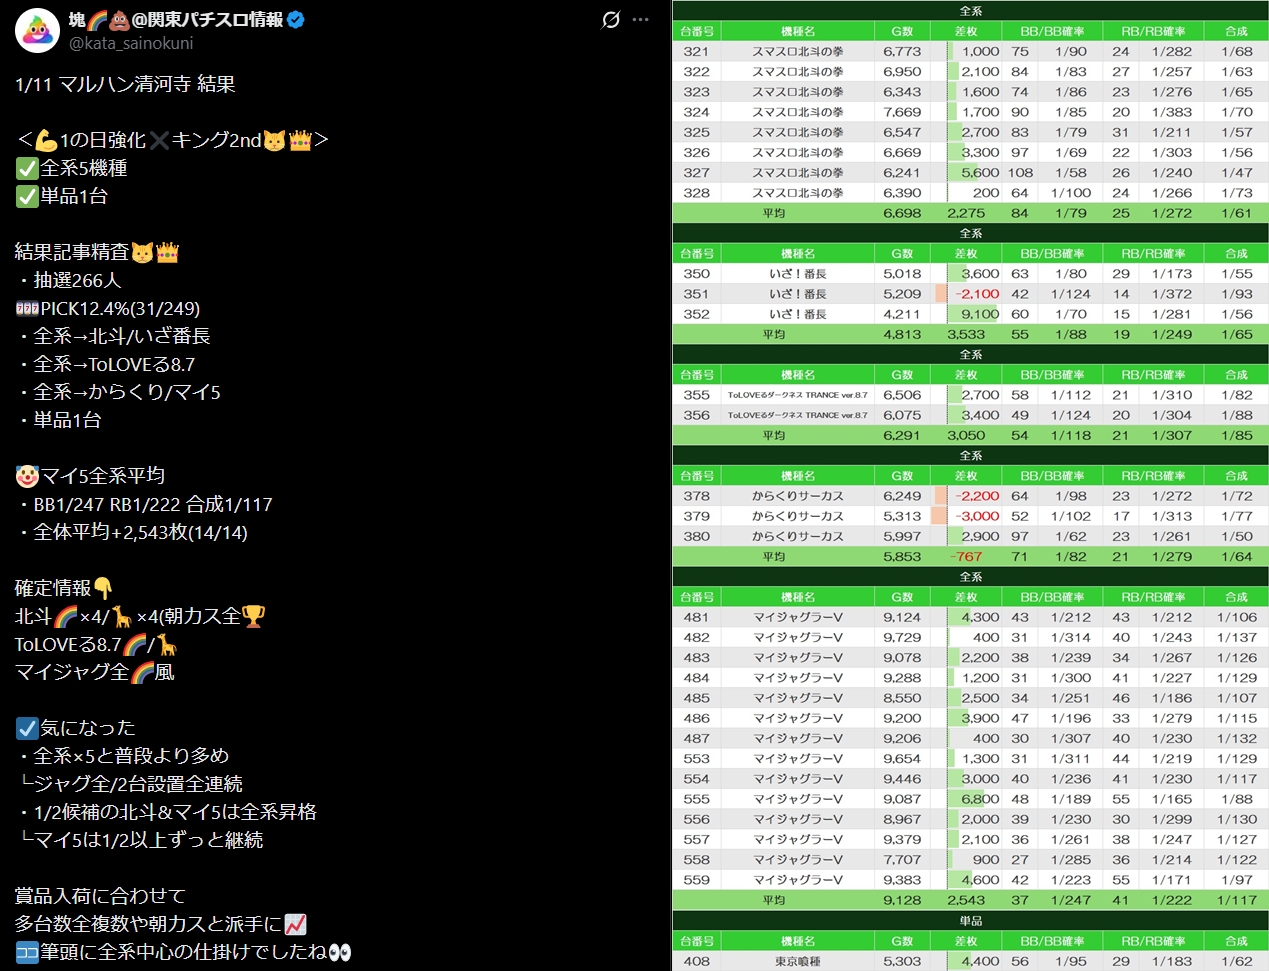Click G数 value 5,303 in row 408
This screenshot has height=971, width=1269.
[902, 961]
